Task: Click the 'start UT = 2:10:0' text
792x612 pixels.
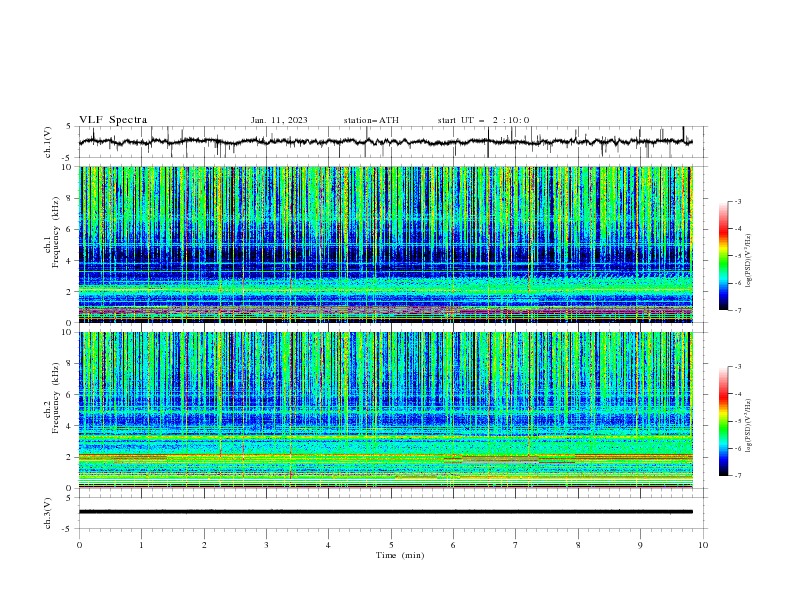Action: pos(483,120)
